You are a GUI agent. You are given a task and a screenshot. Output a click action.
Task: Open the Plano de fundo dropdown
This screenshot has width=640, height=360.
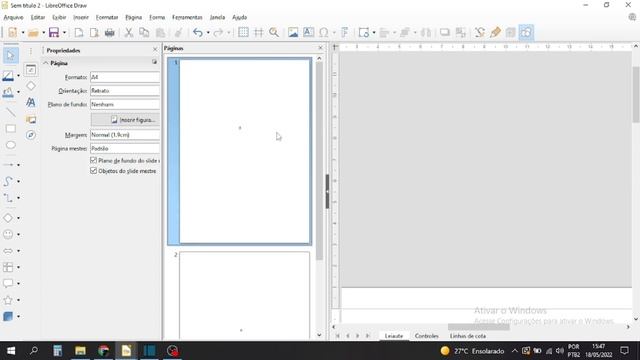[125, 104]
